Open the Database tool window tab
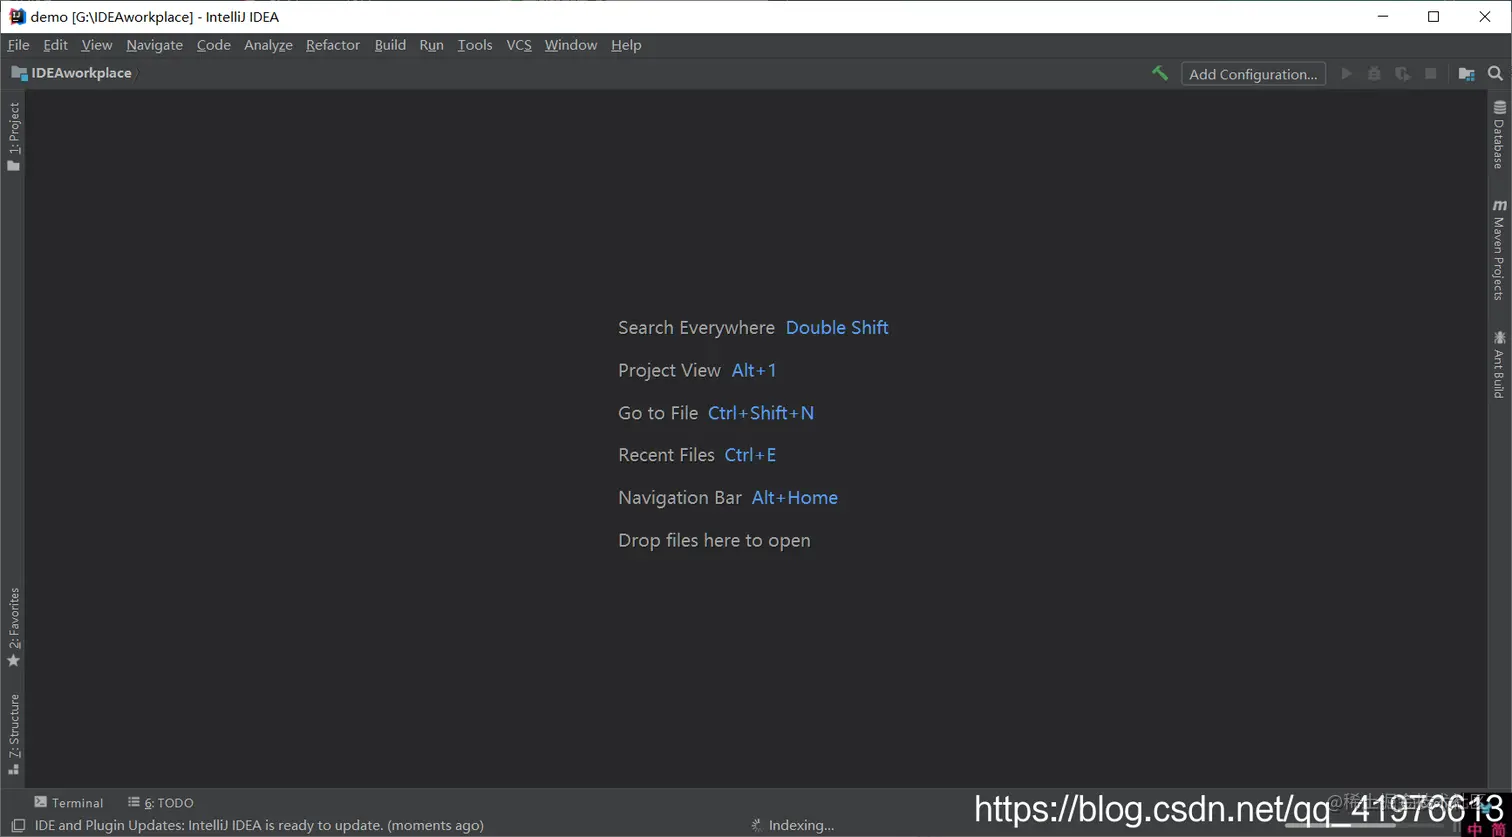The height and width of the screenshot is (837, 1512). coord(1499,134)
